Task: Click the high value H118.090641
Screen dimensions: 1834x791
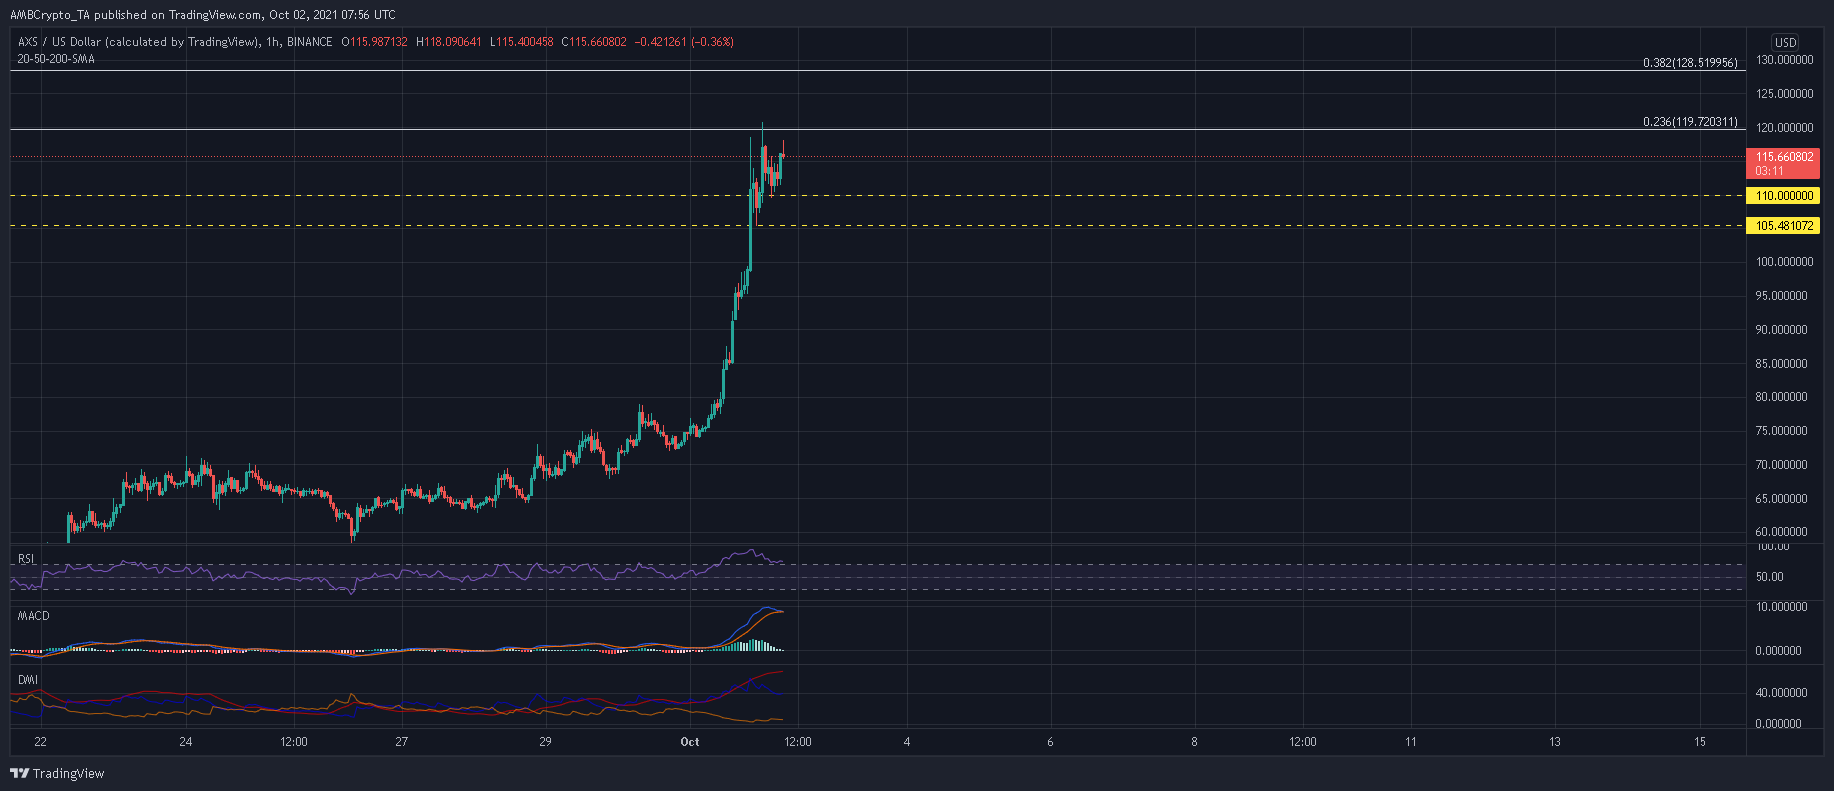Action: (x=449, y=42)
